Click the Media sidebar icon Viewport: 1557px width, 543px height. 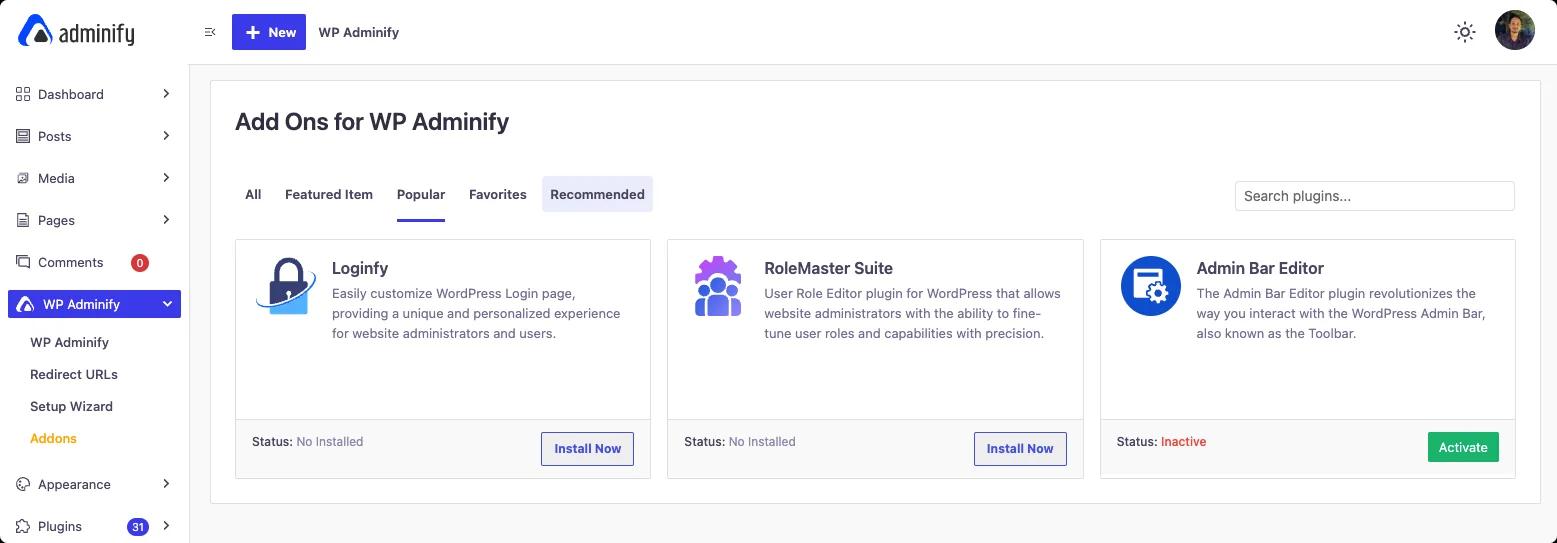pyautogui.click(x=23, y=178)
